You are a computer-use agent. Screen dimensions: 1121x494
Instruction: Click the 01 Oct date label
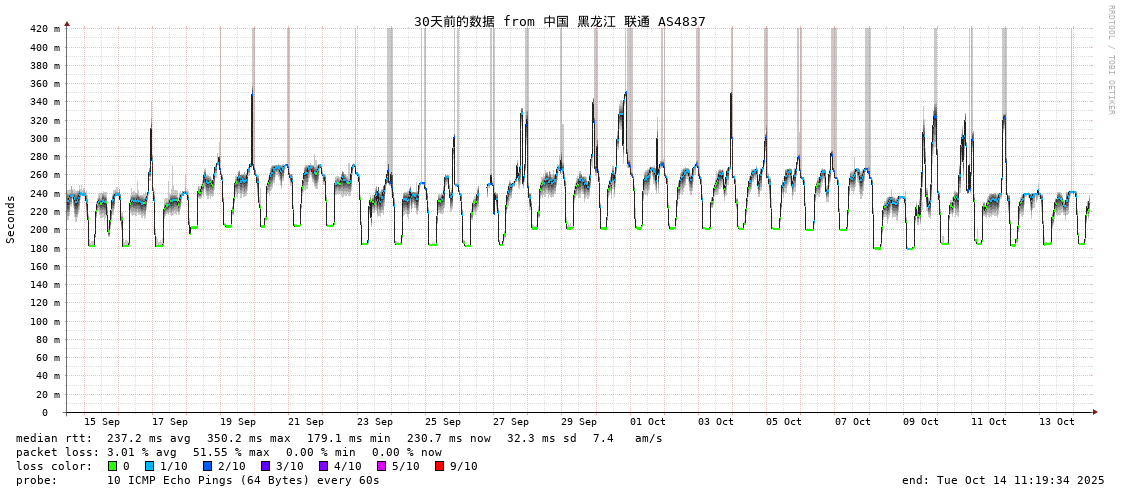pos(647,422)
